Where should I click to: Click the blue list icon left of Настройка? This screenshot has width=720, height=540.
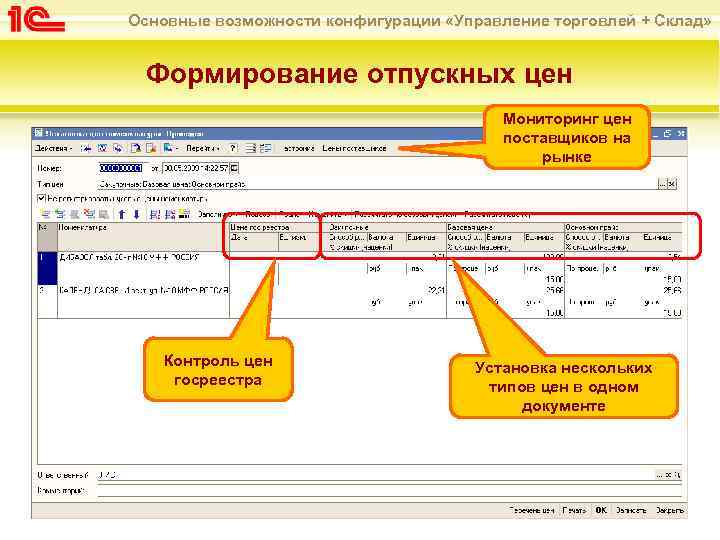[265, 148]
